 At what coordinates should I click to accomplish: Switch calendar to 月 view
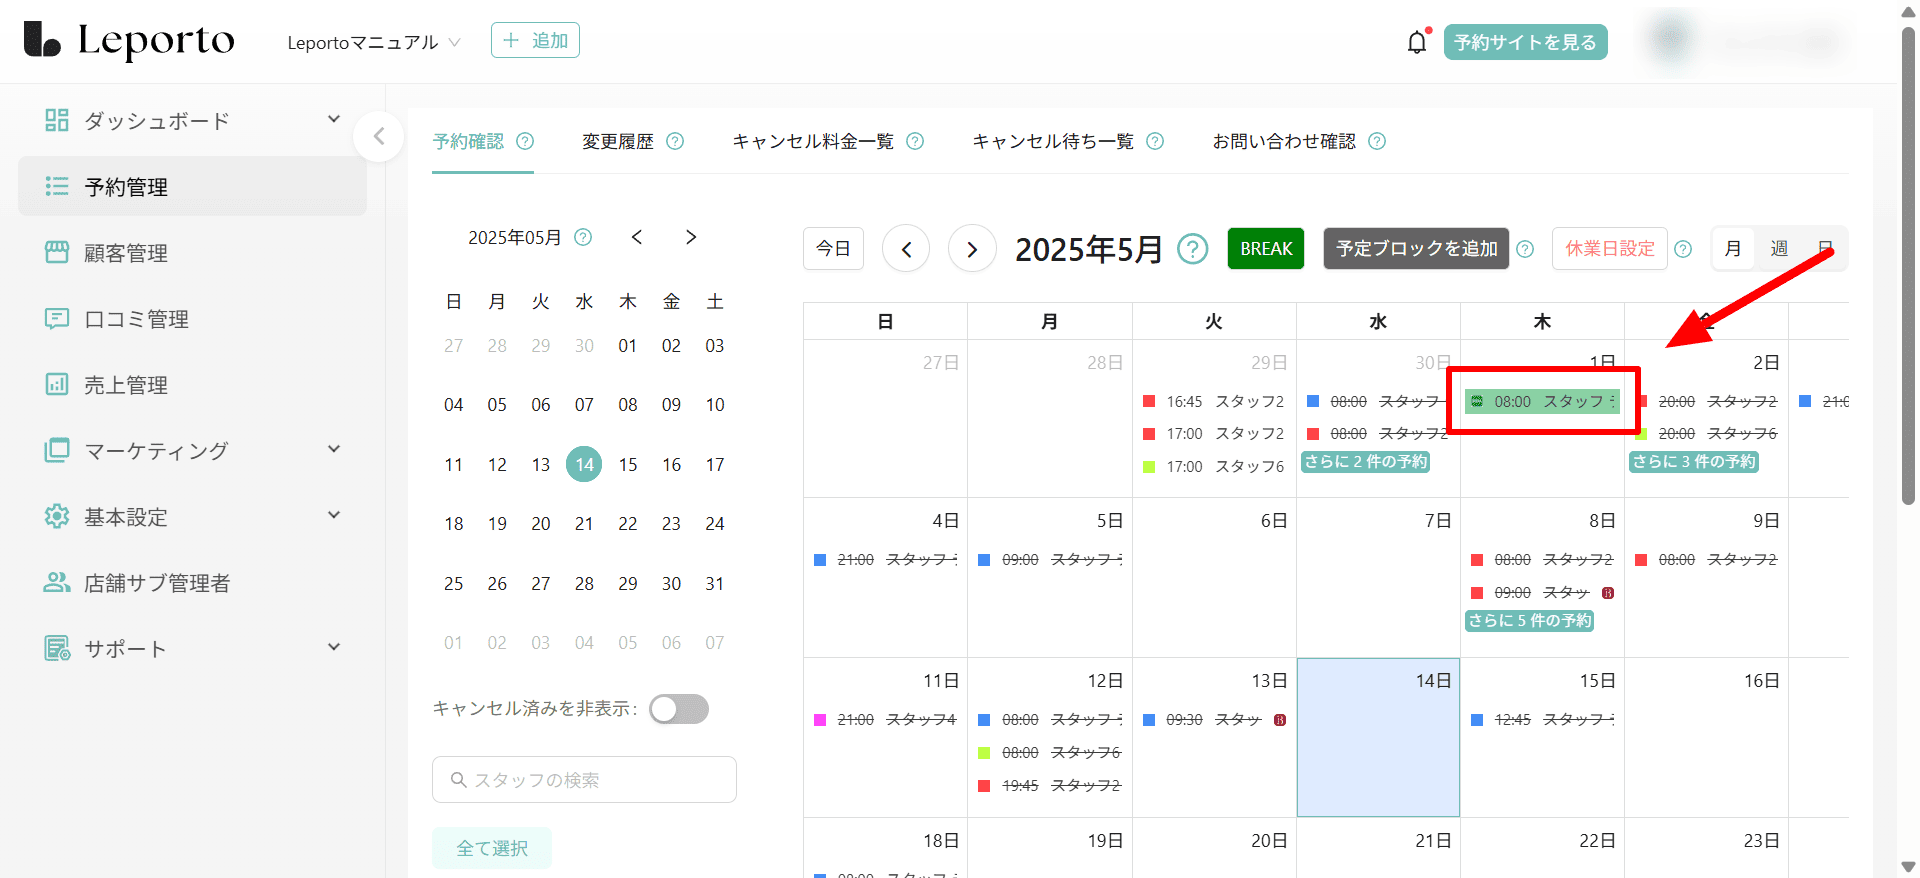coord(1733,249)
